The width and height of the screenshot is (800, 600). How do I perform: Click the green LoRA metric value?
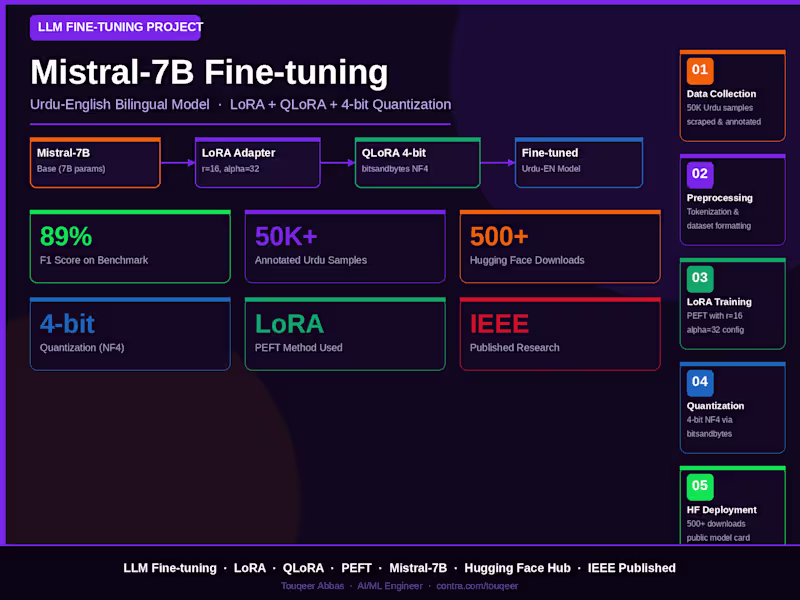tap(289, 324)
